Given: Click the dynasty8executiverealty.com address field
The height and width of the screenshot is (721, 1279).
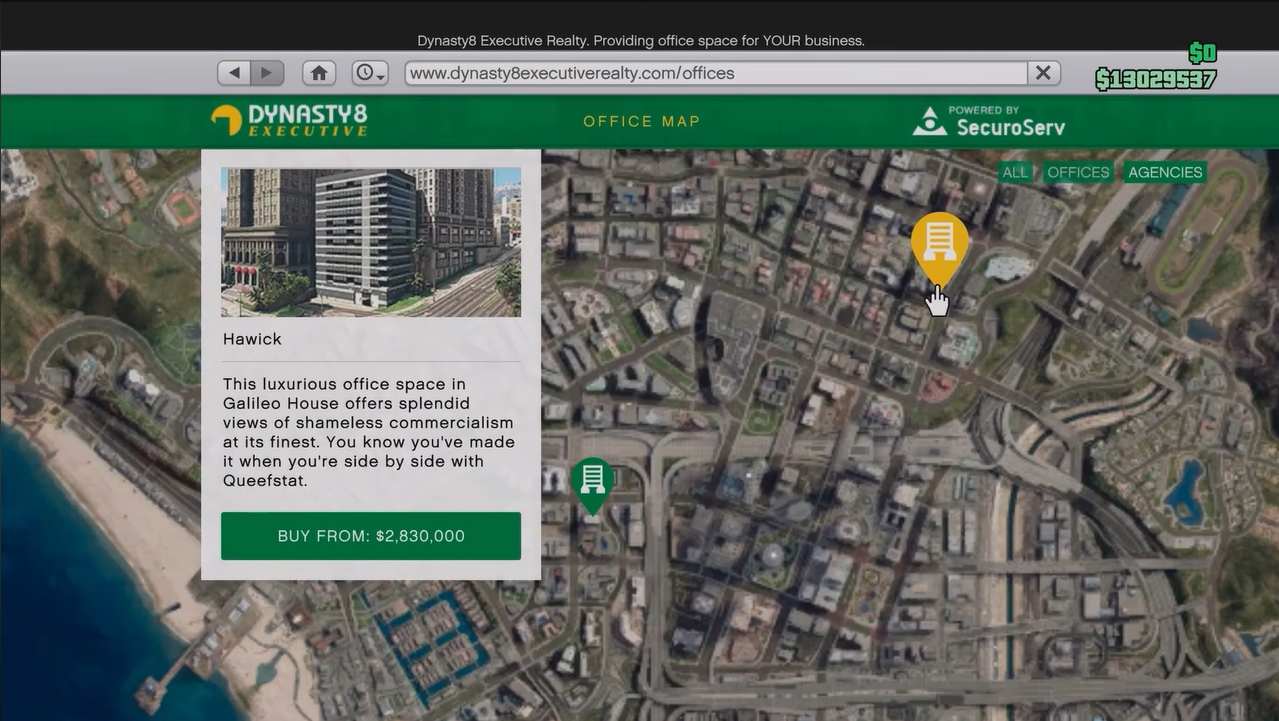Looking at the screenshot, I should pyautogui.click(x=715, y=73).
